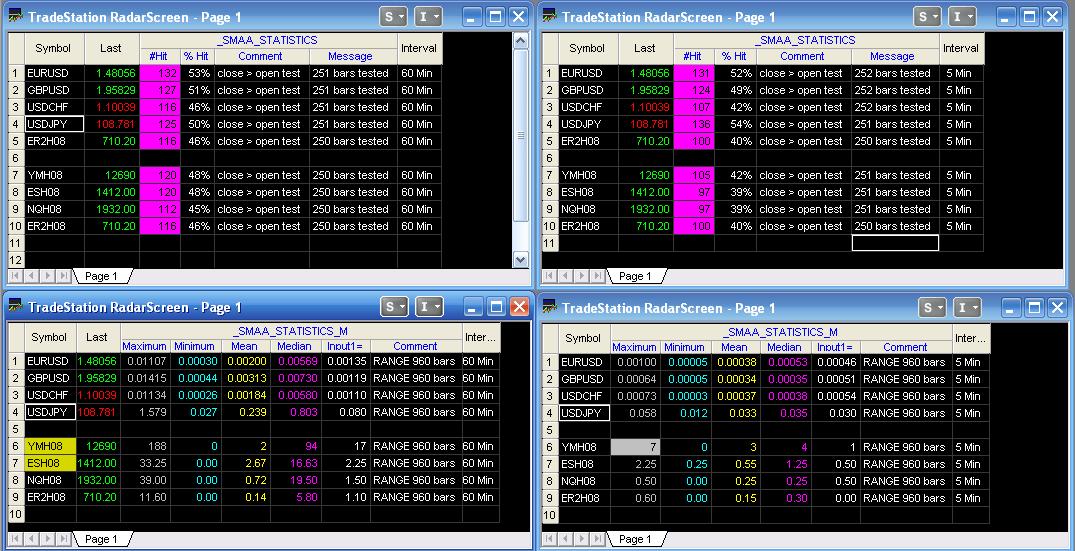Close the 60 Min SMAA_STATISTICS_M window
The image size is (1075, 551).
click(520, 306)
